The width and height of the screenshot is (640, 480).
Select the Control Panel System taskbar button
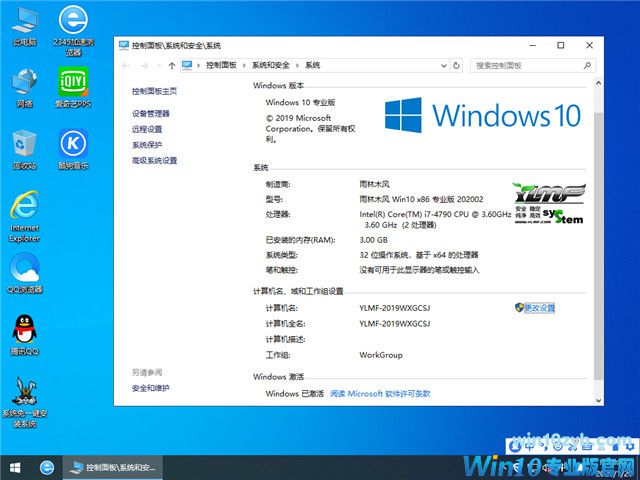click(113, 468)
